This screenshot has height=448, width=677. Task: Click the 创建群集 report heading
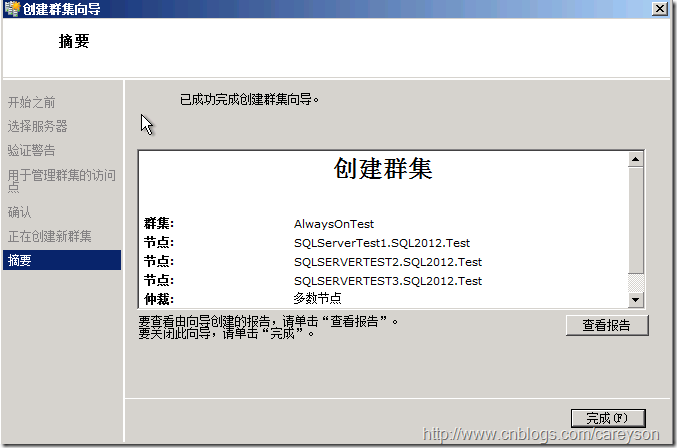point(383,169)
